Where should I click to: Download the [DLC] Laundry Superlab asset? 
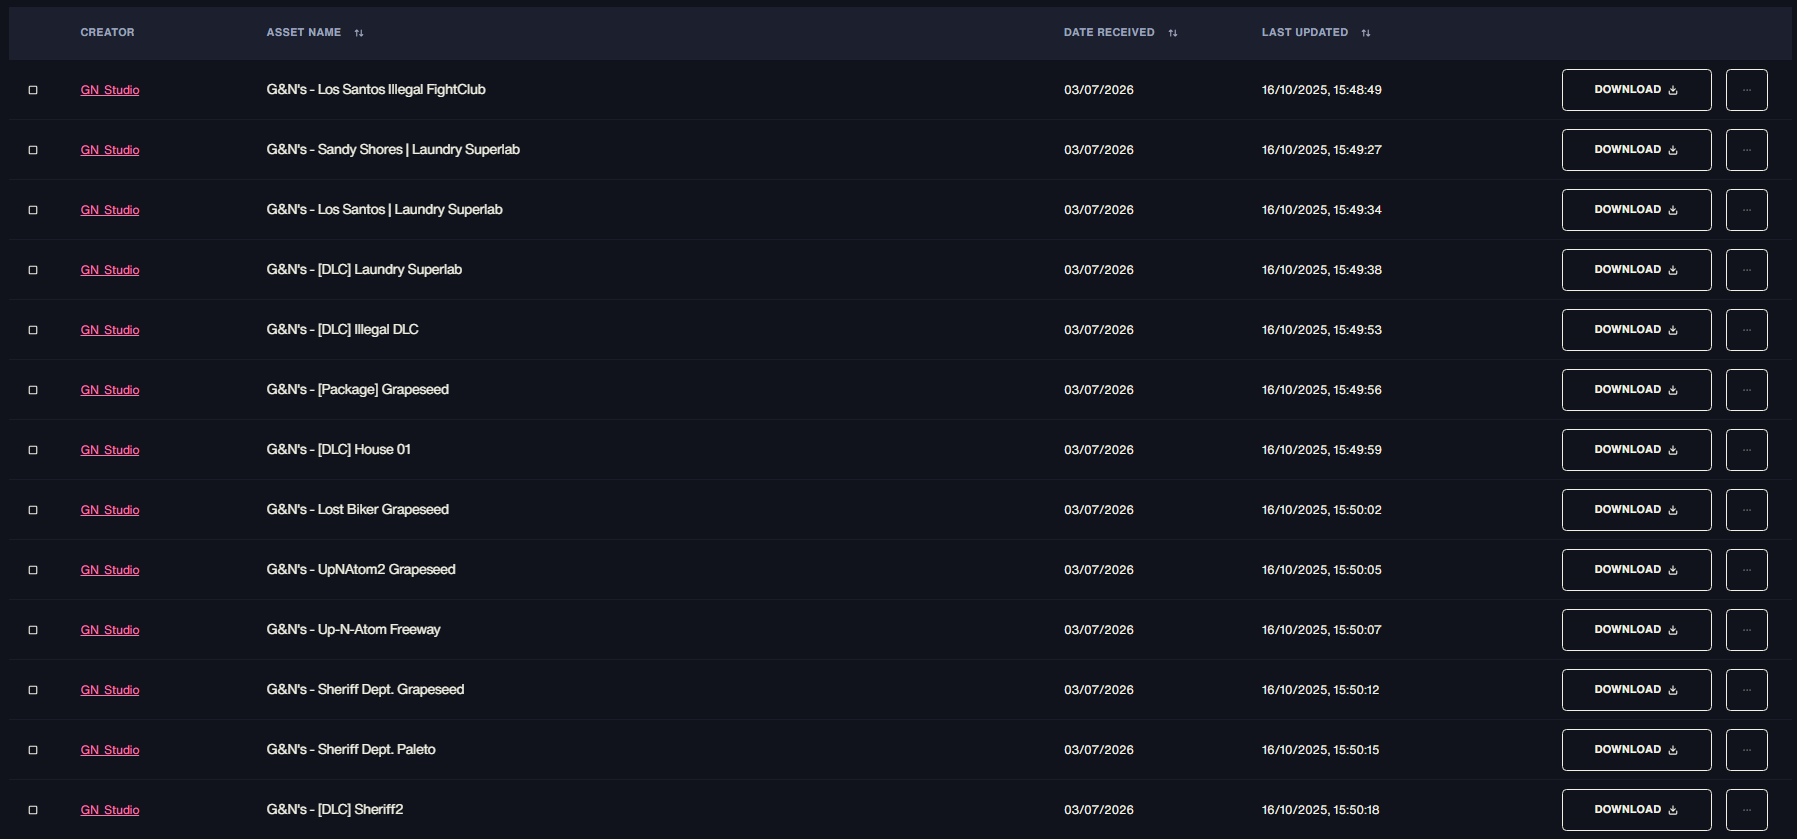(x=1636, y=270)
